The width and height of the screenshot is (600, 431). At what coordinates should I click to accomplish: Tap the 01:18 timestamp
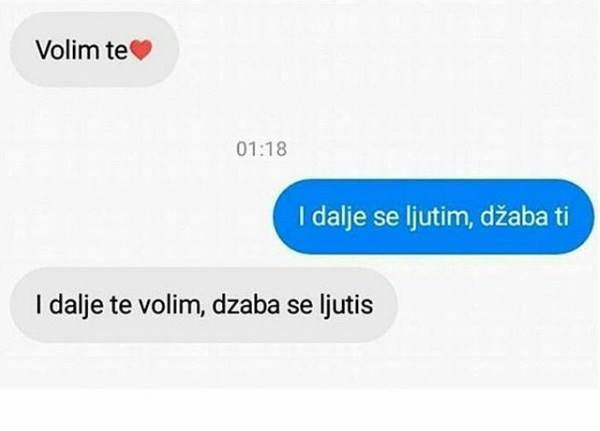pos(261,149)
